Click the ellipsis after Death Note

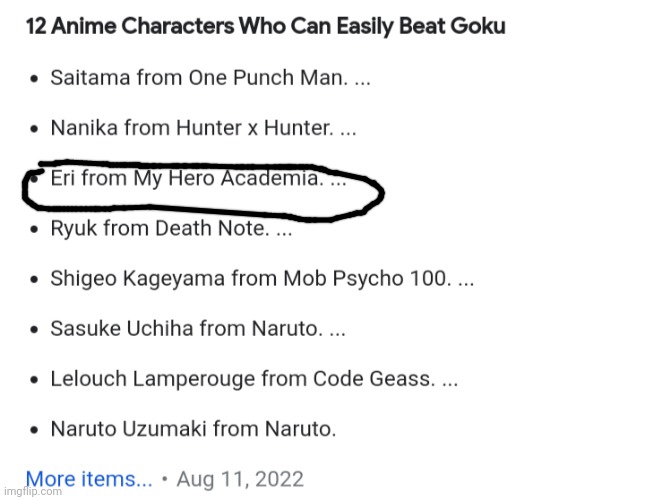[x=284, y=234]
